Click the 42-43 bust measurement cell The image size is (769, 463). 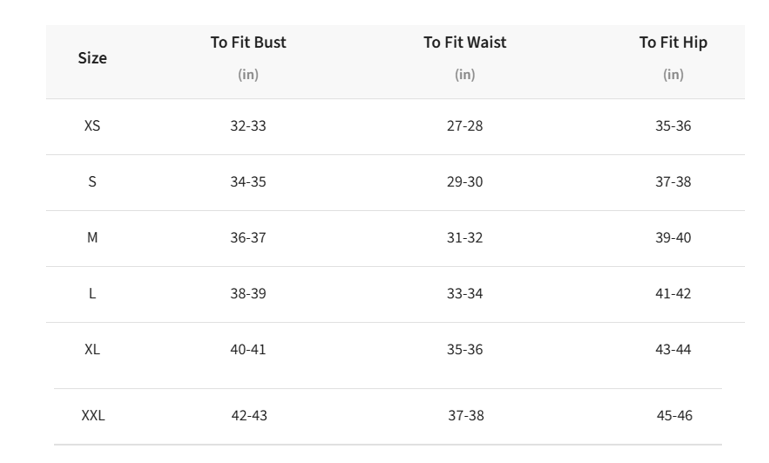coord(249,415)
